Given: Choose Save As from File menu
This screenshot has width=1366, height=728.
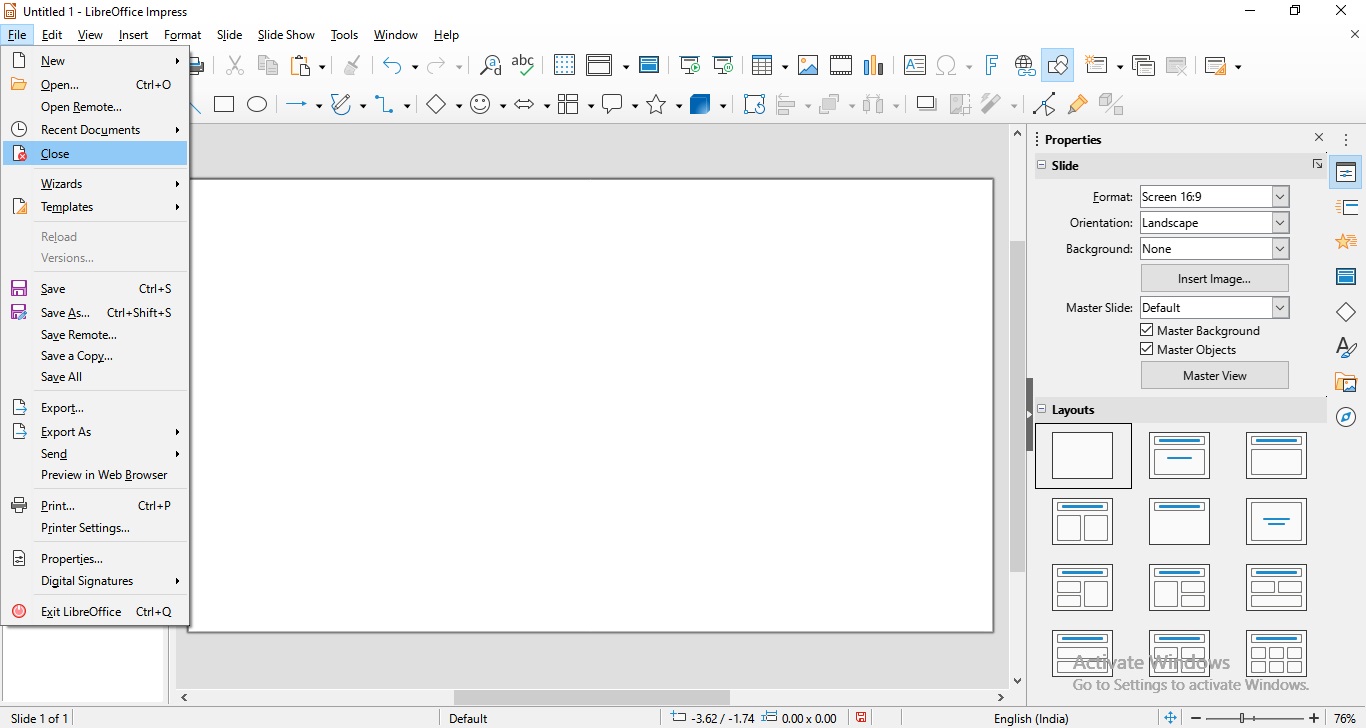Looking at the screenshot, I should point(65,313).
